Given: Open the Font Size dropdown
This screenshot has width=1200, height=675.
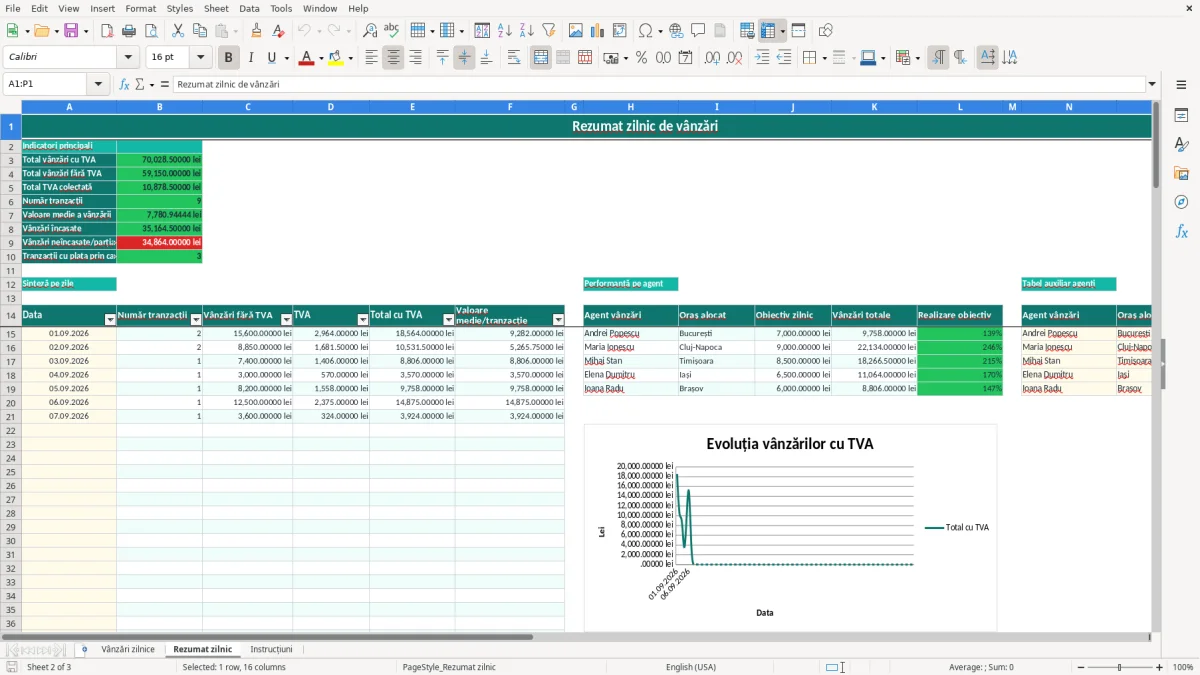Looking at the screenshot, I should (200, 58).
